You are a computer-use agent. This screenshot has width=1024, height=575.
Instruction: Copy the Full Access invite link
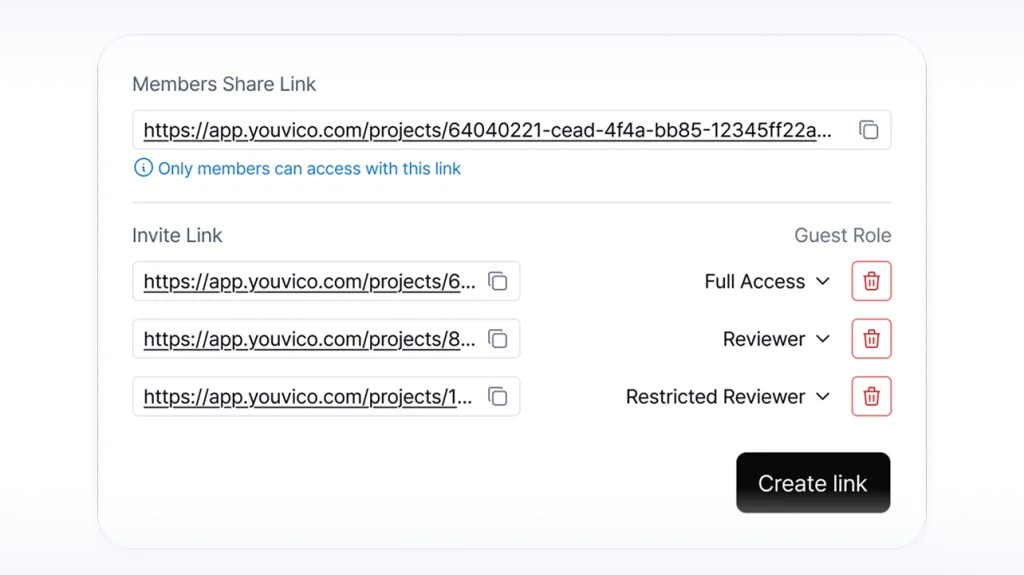click(497, 282)
